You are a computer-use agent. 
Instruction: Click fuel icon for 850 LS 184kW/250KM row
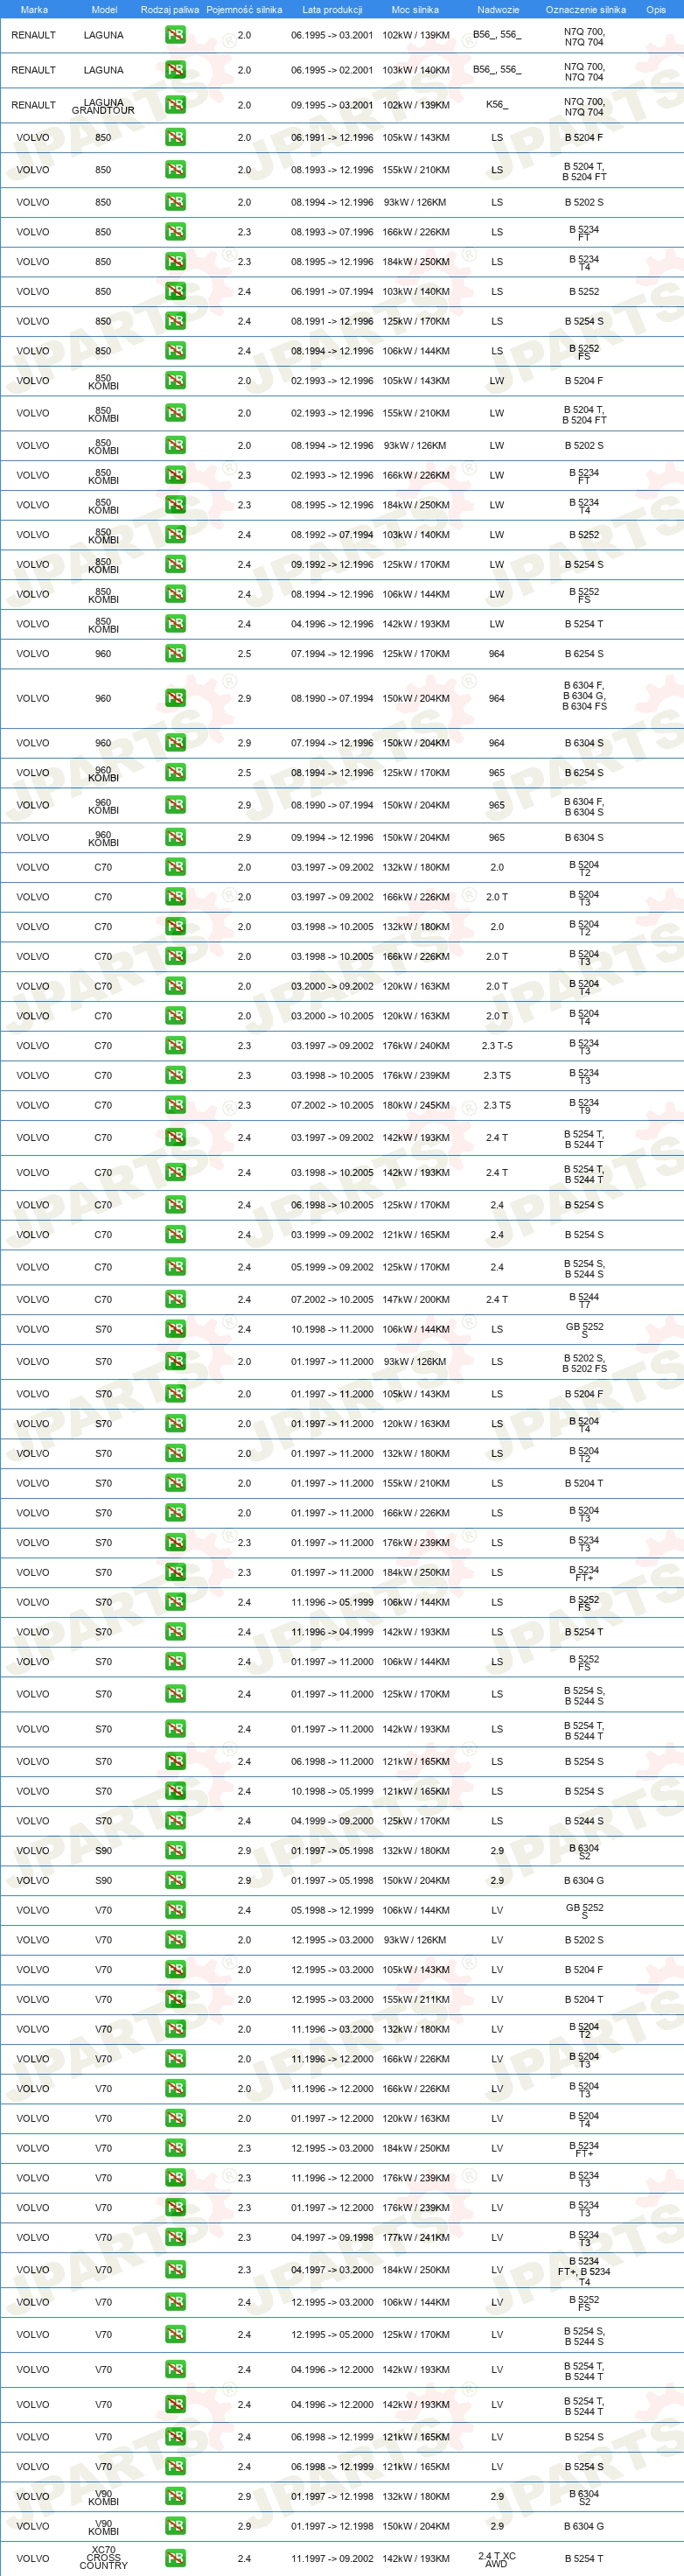point(175,262)
